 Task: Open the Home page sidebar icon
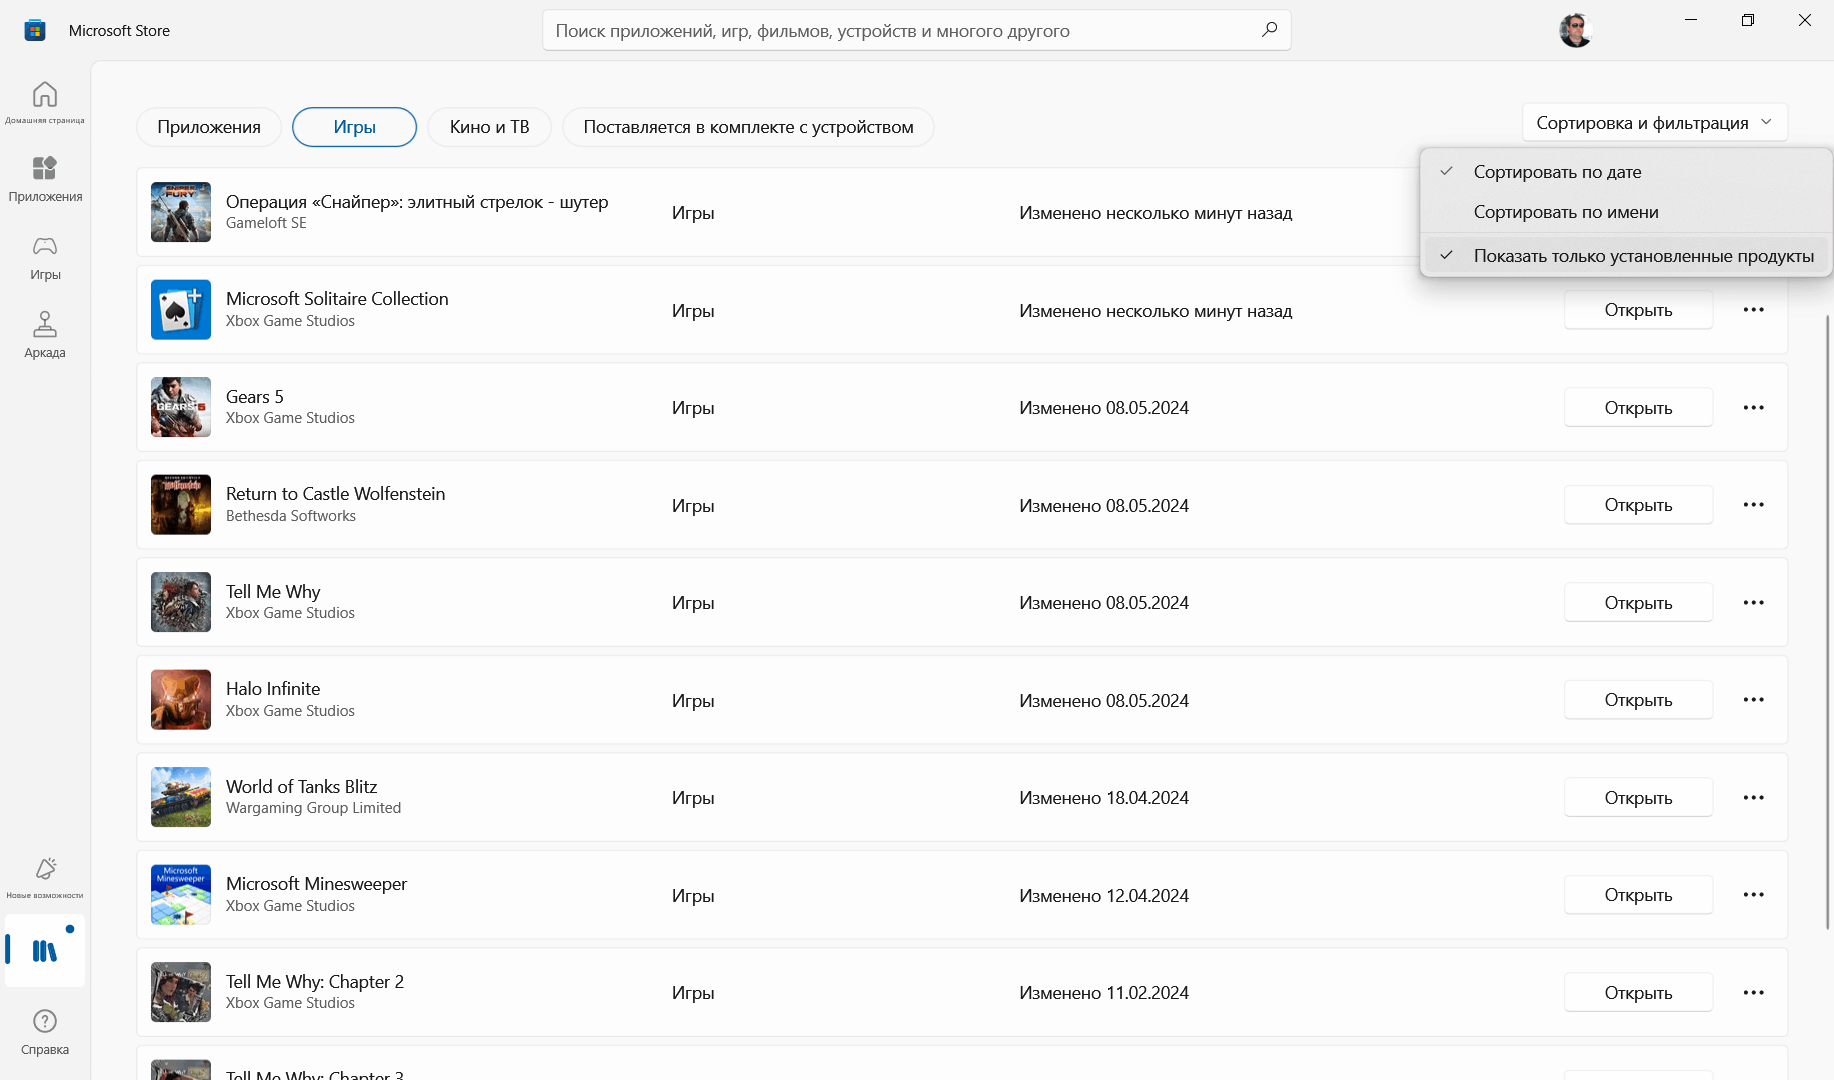pyautogui.click(x=45, y=101)
